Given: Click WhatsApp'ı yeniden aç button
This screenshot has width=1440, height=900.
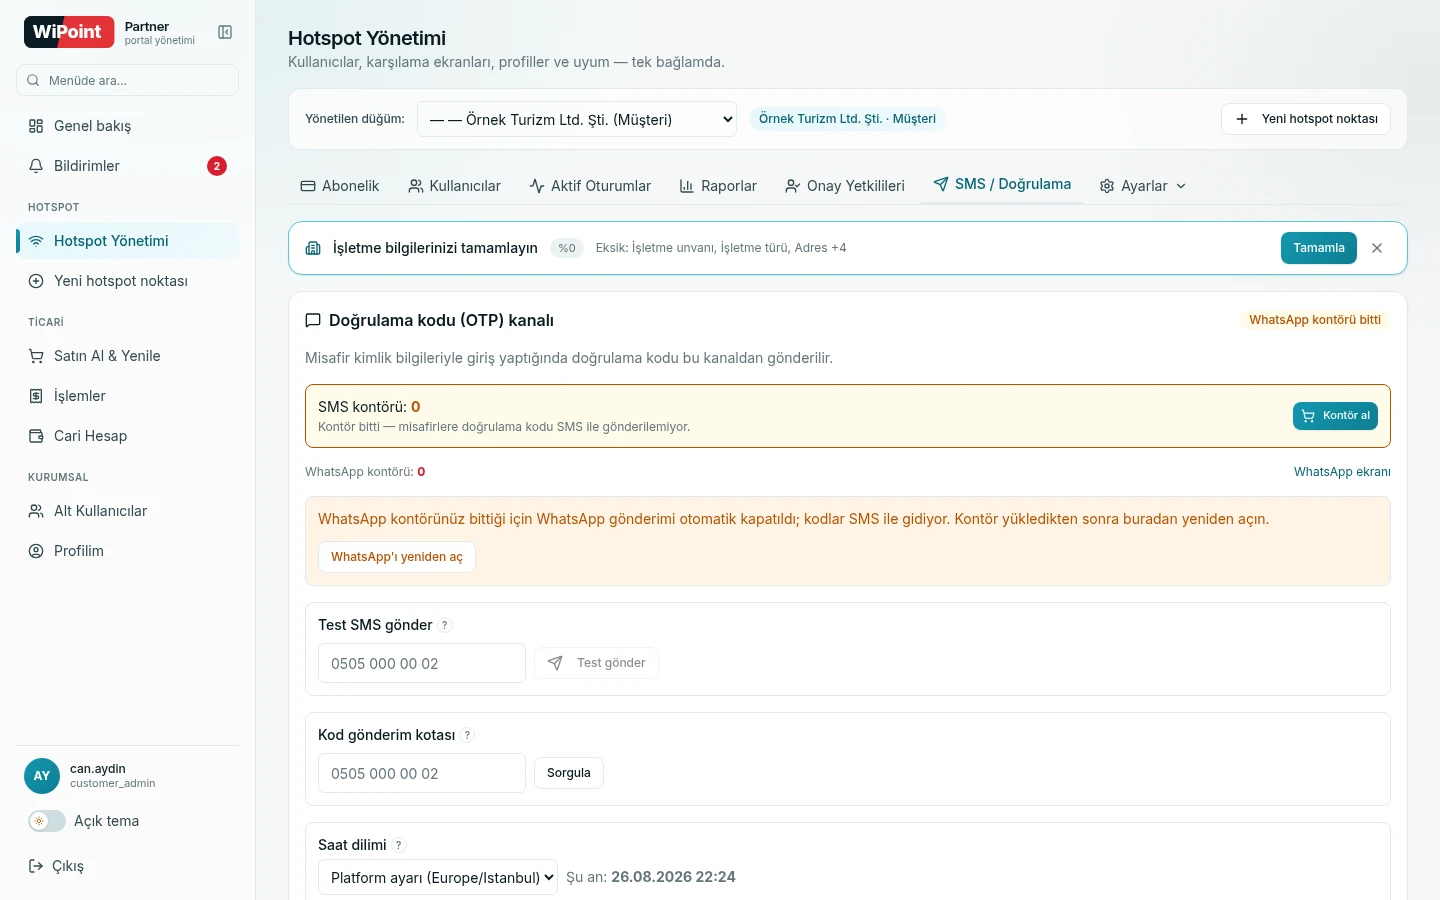Looking at the screenshot, I should tap(397, 557).
